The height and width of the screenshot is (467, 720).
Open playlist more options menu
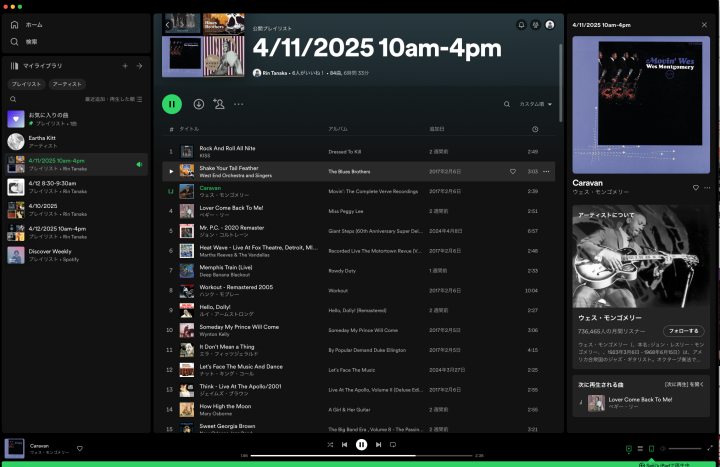click(238, 104)
